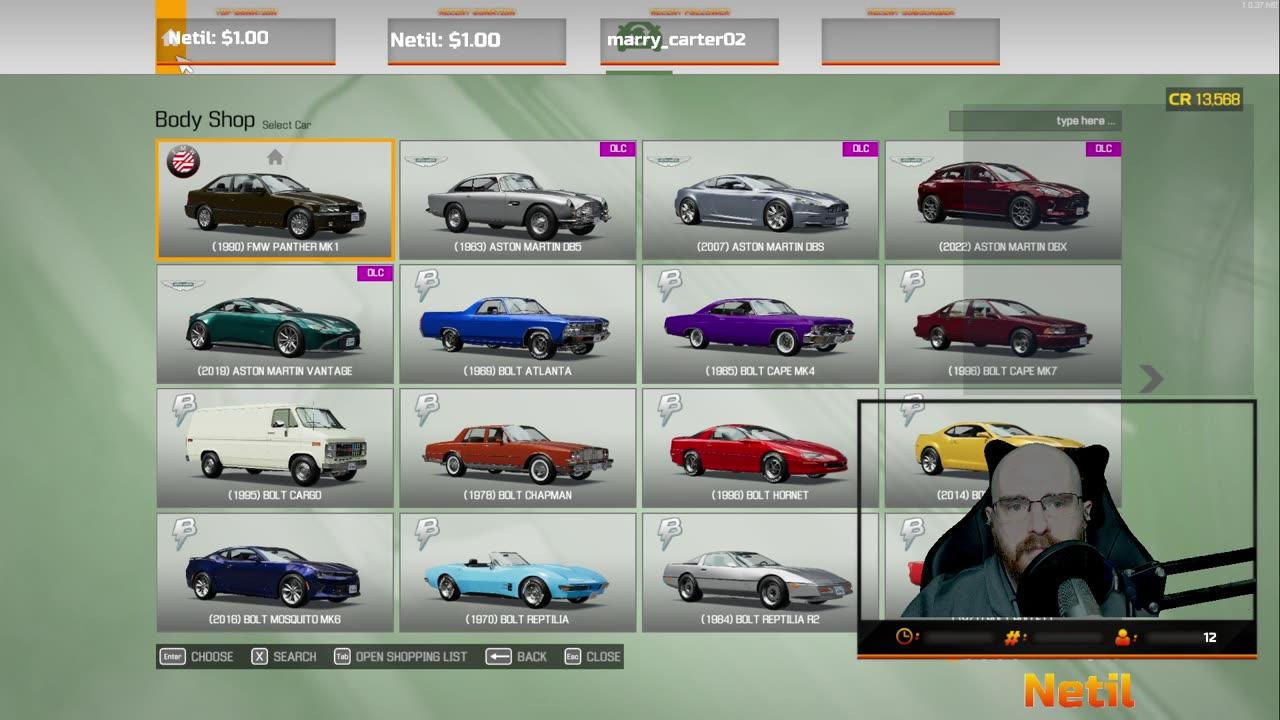The width and height of the screenshot is (1280, 720).
Task: Click Bolt logo on Bolt Chapman card
Action: pos(427,409)
